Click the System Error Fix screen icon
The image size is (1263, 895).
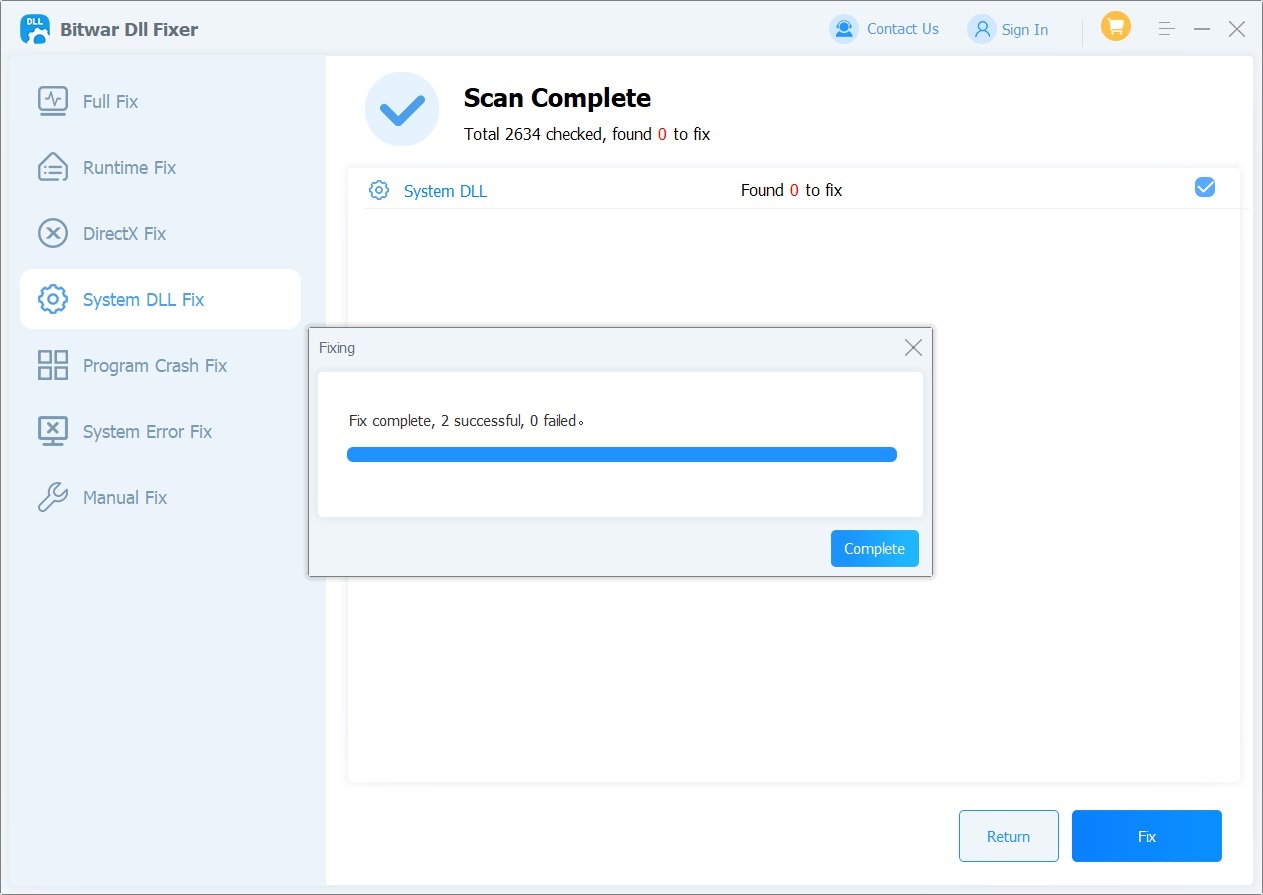53,431
